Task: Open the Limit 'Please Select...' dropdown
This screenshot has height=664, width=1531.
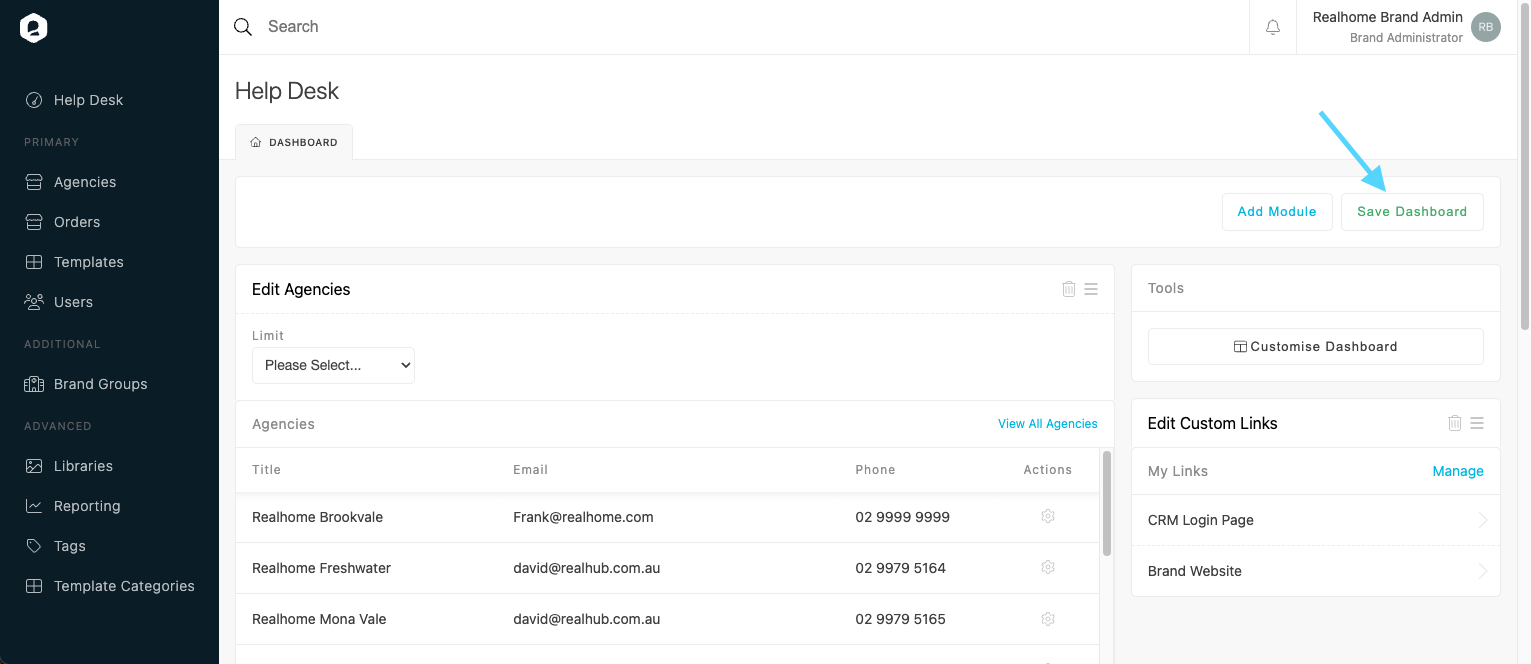Action: click(x=333, y=365)
